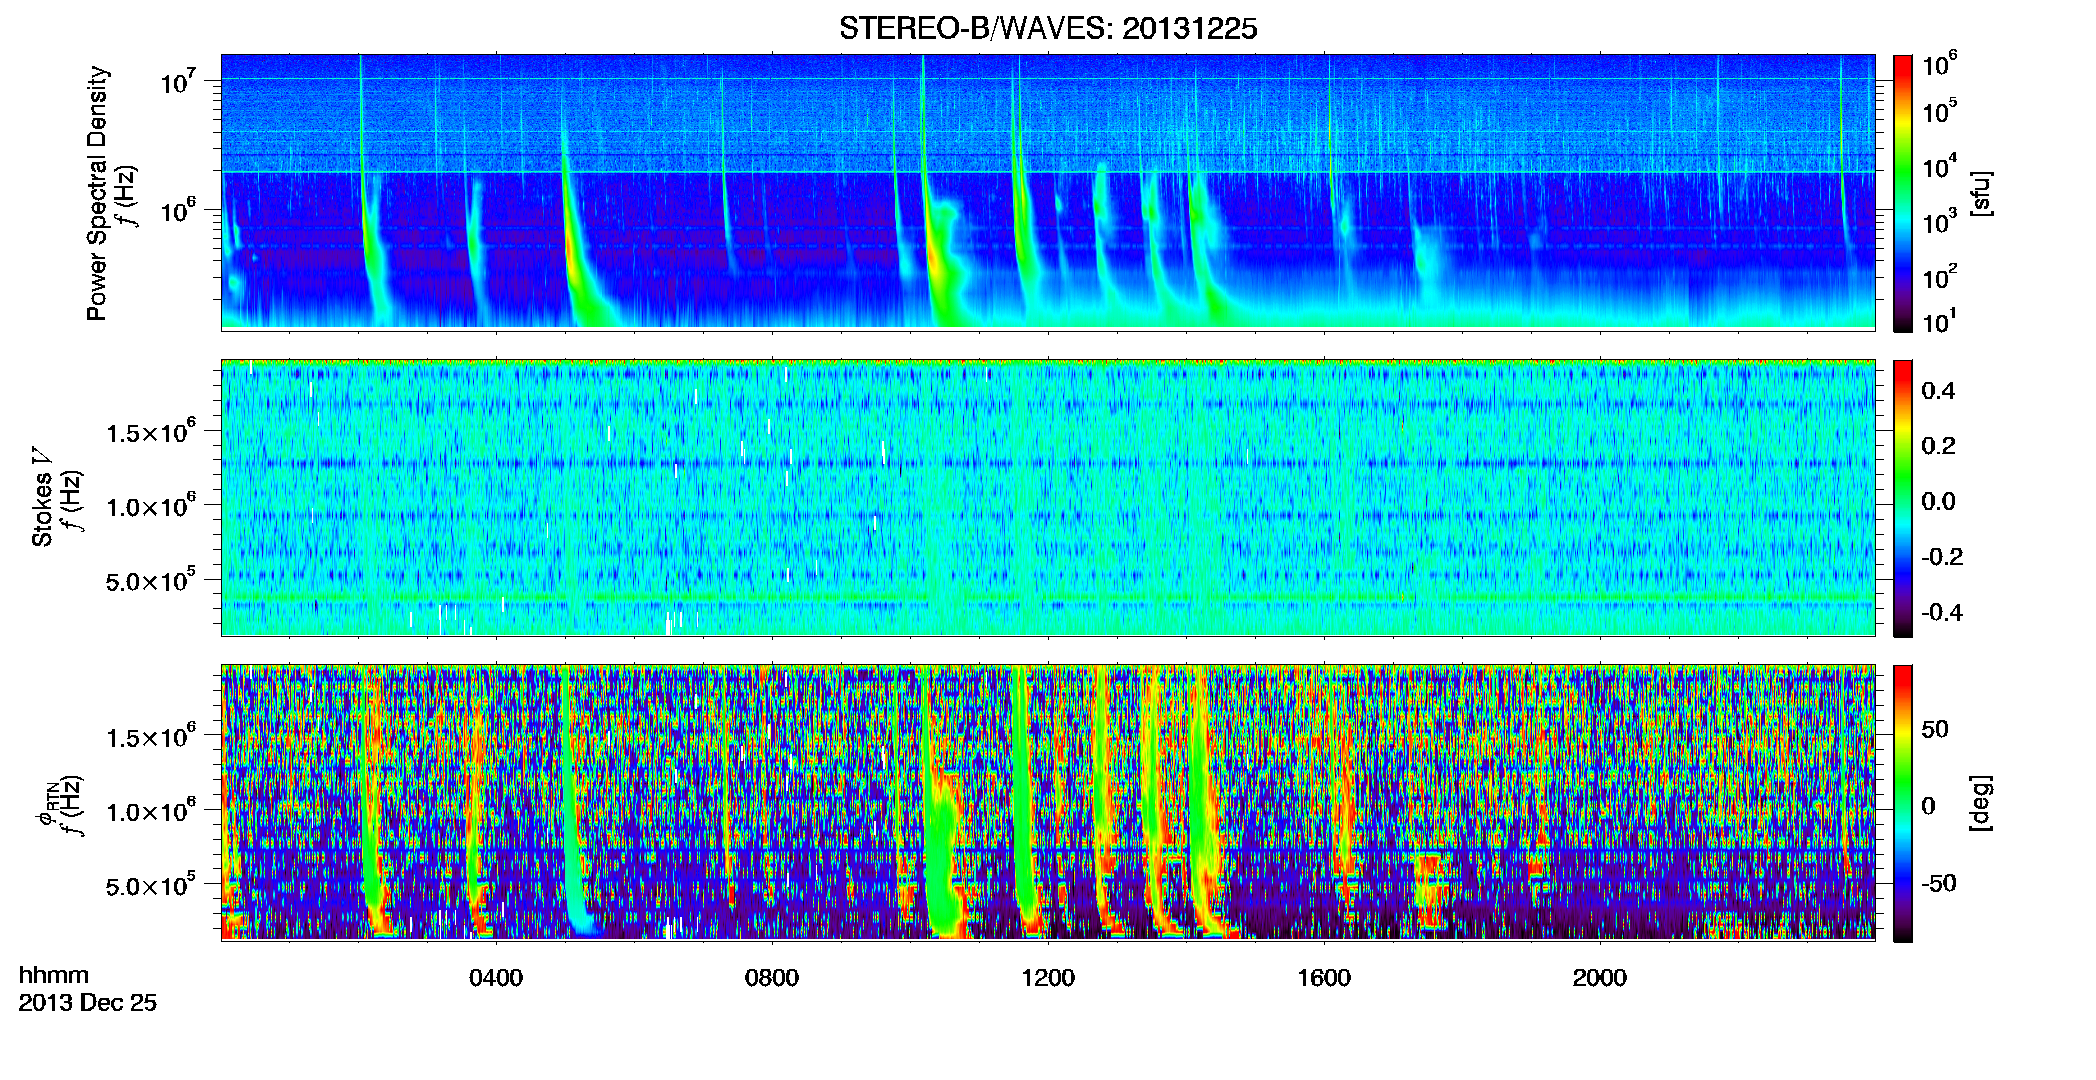Screen dimensions: 2096x1080
Task: Click the 0.0 Stokes V colorbar label
Action: click(1938, 501)
